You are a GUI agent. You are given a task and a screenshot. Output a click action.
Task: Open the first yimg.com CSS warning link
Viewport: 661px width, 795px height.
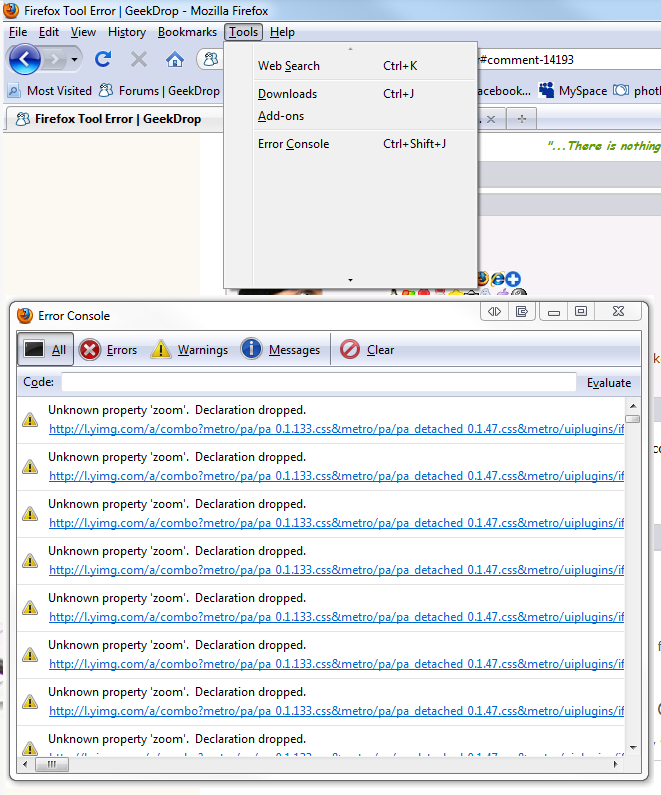click(336, 429)
